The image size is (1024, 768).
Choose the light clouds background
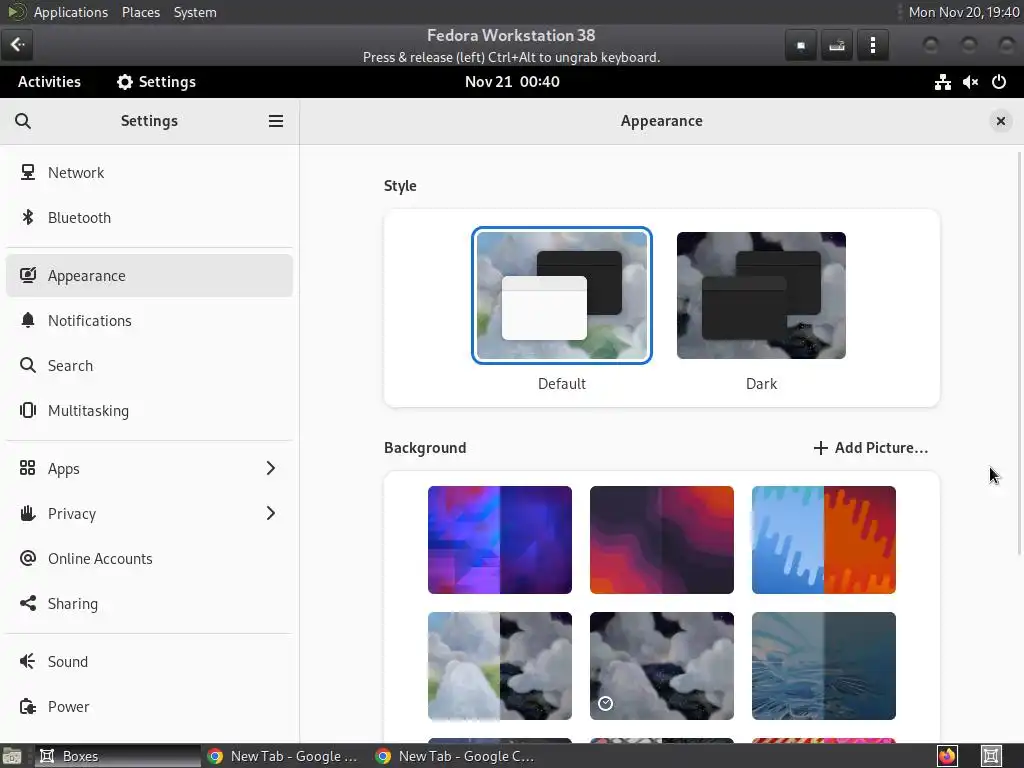point(500,666)
